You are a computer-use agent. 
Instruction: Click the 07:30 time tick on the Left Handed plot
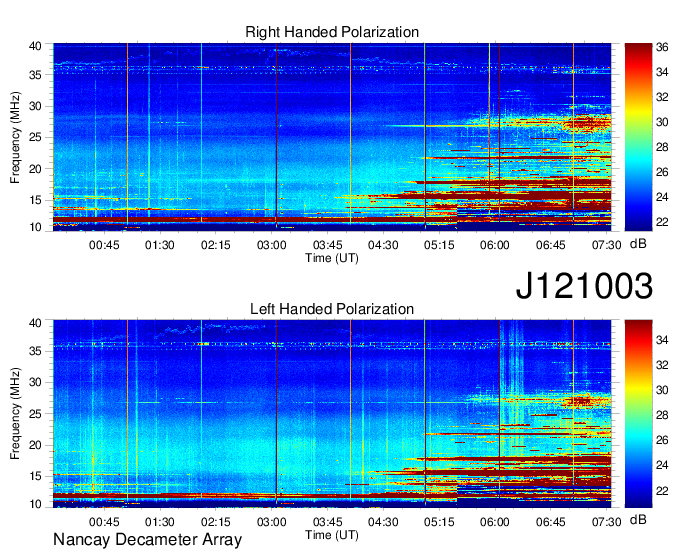[607, 522]
